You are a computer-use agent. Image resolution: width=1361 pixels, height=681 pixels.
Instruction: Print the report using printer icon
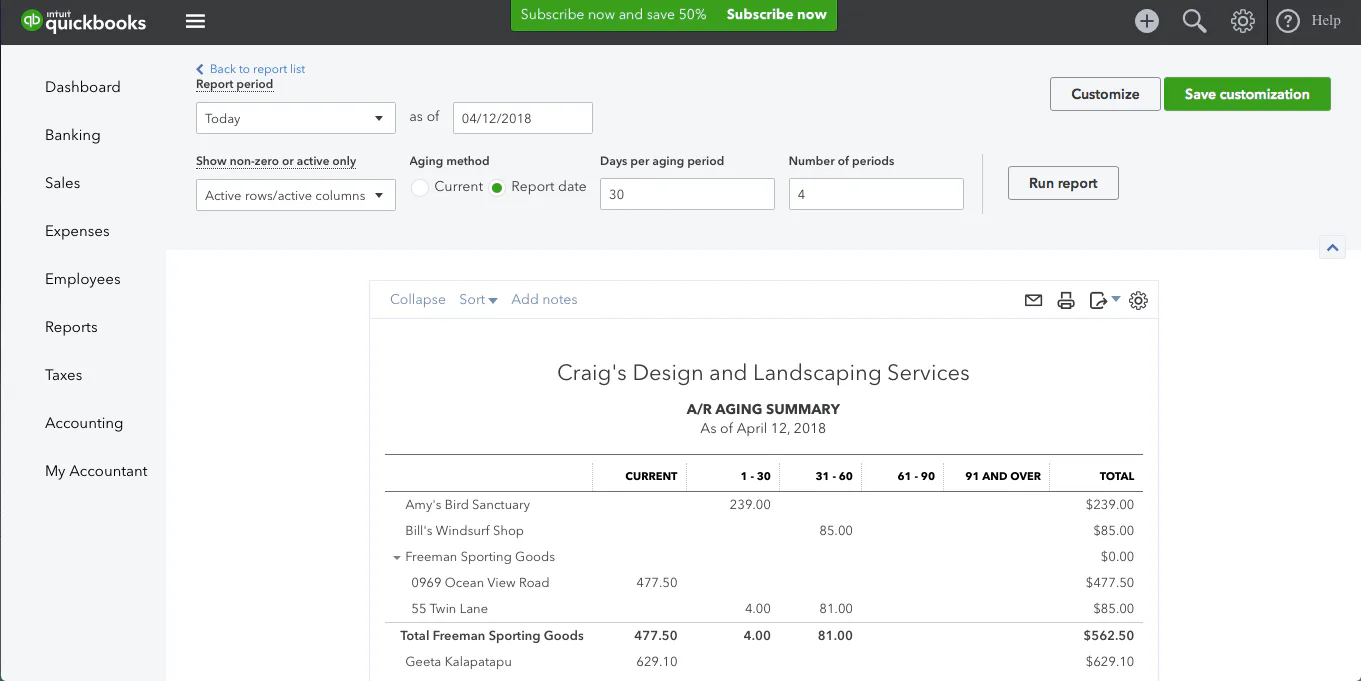1066,300
